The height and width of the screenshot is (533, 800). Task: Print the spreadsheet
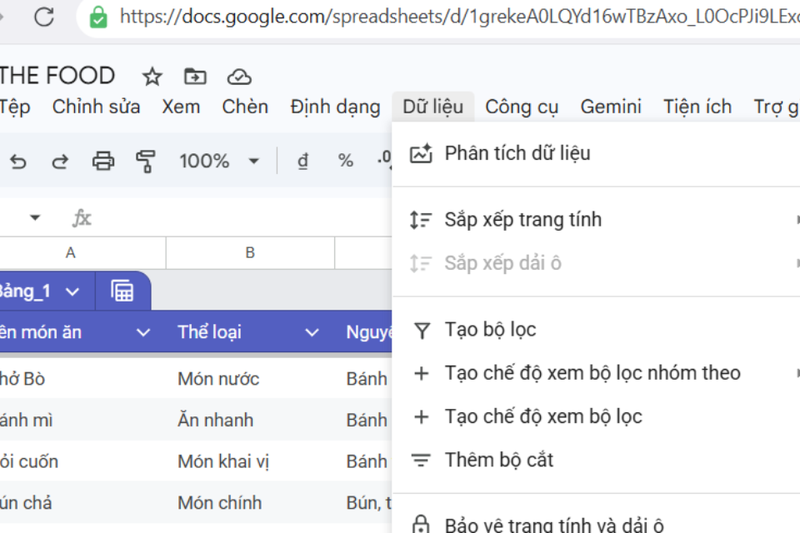coord(103,161)
